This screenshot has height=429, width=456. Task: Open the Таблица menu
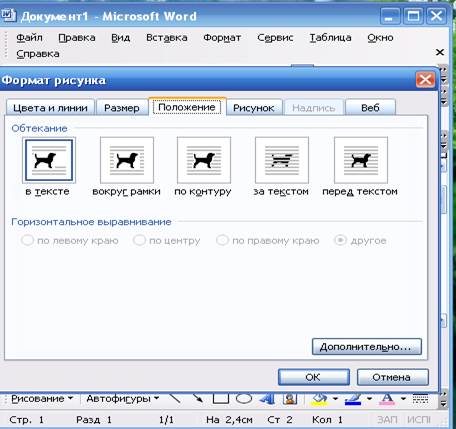pyautogui.click(x=330, y=38)
